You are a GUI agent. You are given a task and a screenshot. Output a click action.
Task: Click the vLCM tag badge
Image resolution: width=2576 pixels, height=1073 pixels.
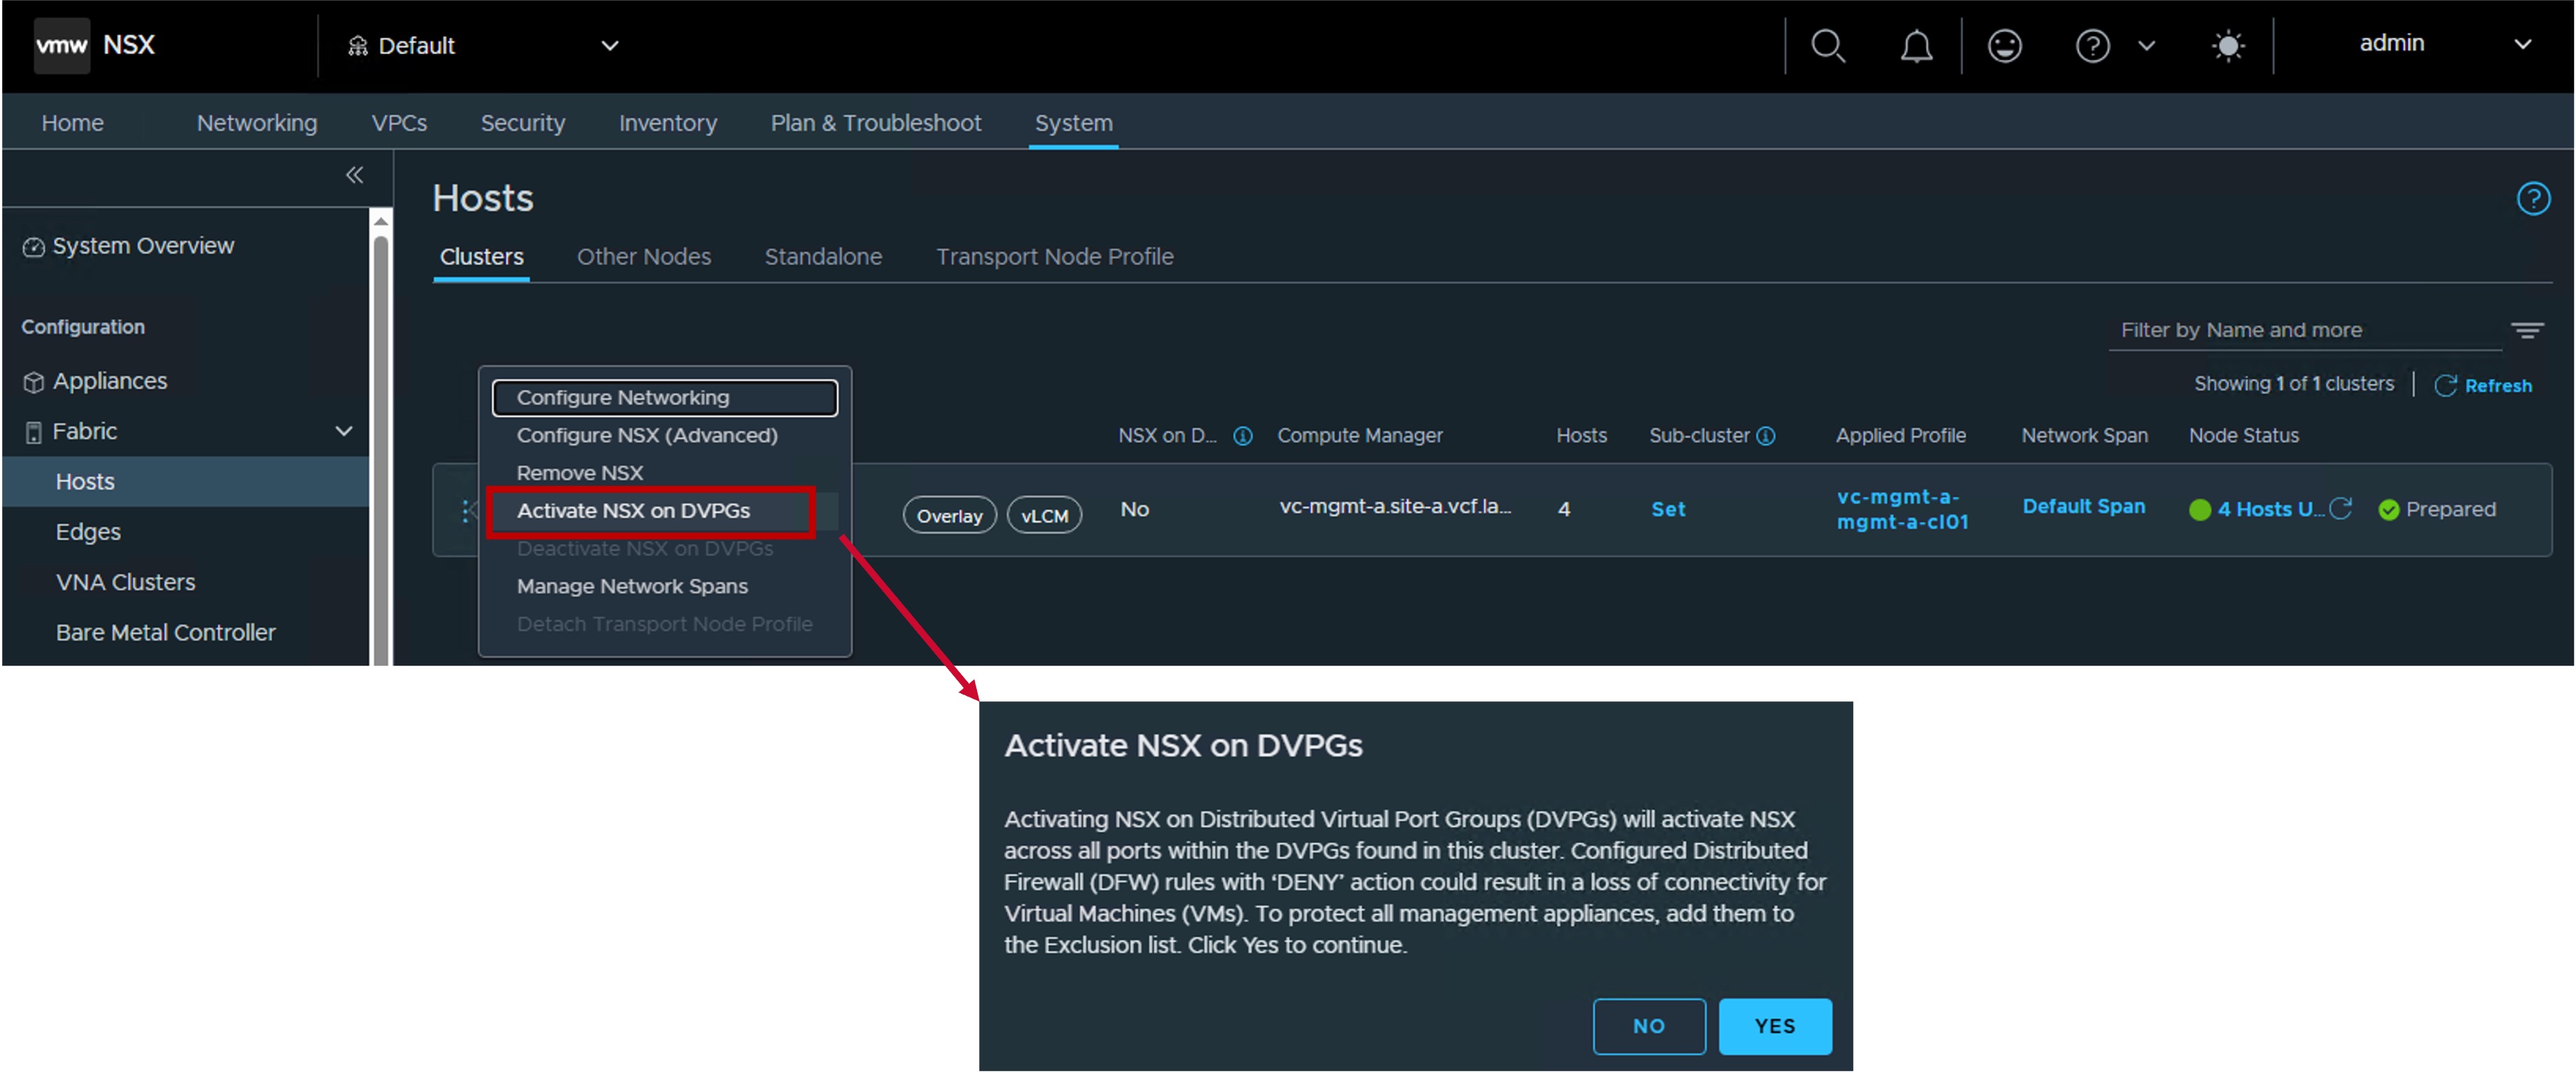click(1044, 516)
